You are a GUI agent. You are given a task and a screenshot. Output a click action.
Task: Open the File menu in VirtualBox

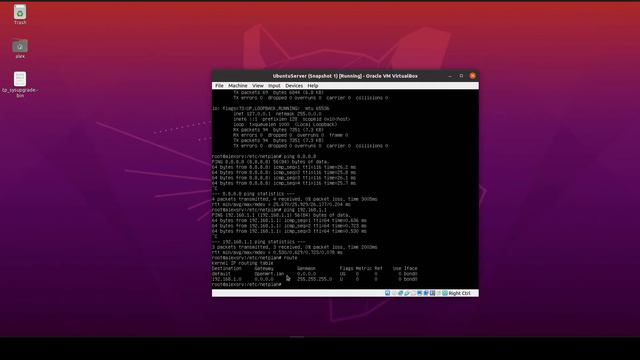[x=219, y=86]
